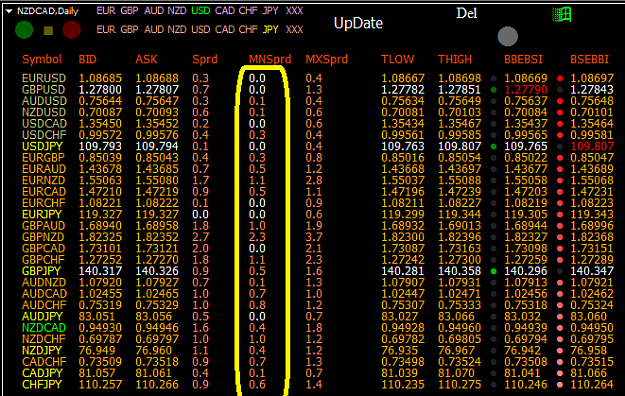Click the Sprd column header
Viewport: 625px width, 396px height.
tap(205, 60)
